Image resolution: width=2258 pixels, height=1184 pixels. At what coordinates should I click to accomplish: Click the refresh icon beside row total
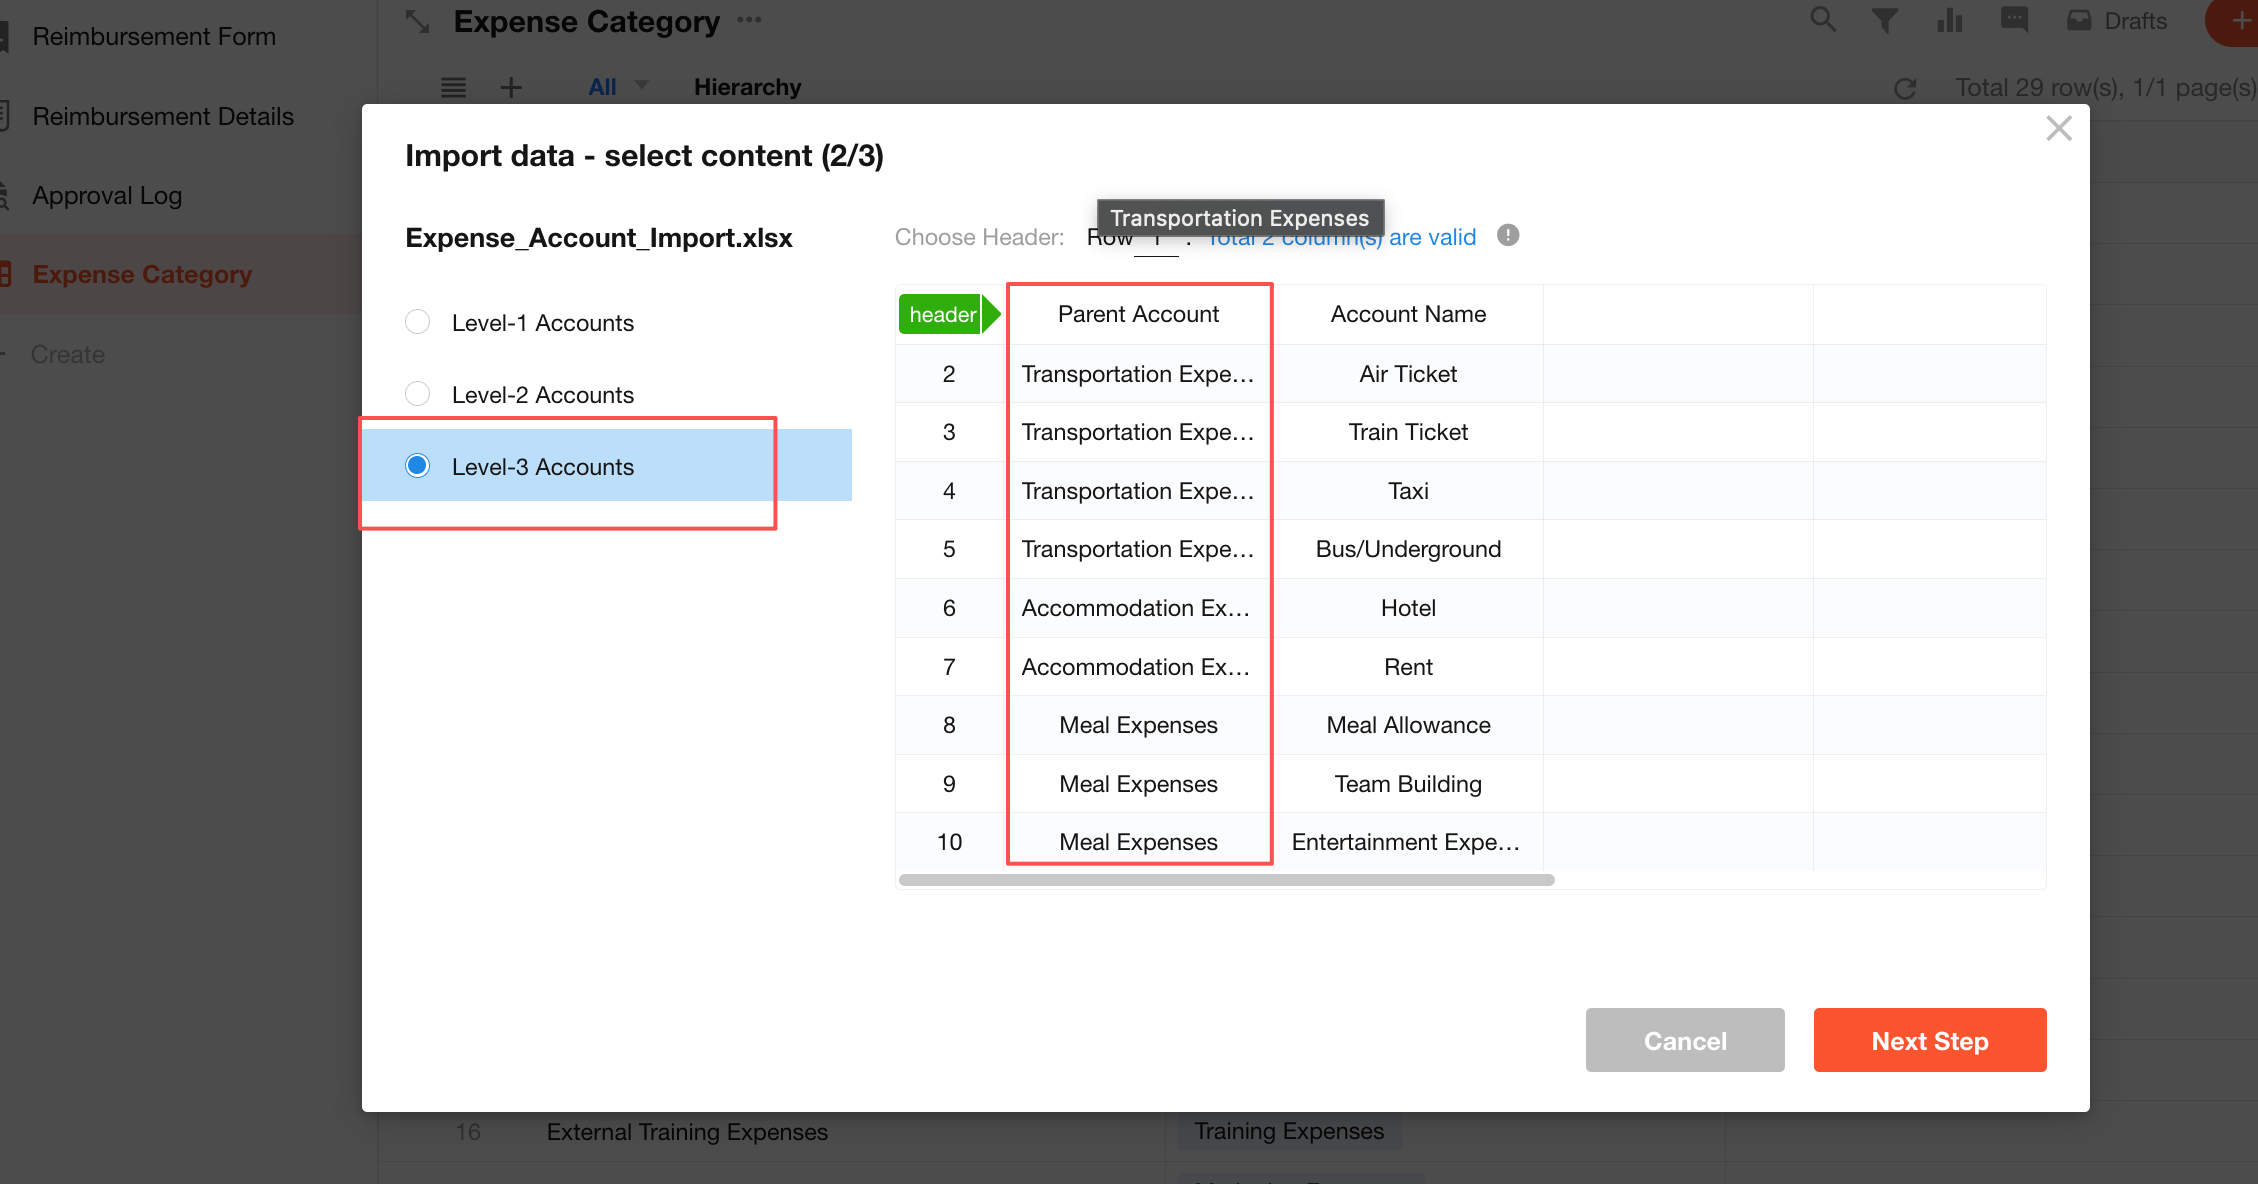pos(1905,88)
